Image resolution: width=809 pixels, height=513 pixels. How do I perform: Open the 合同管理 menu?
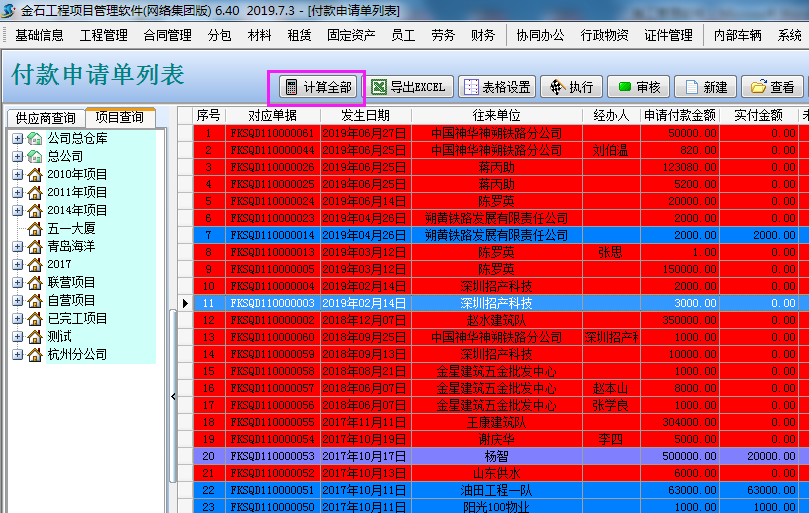pos(167,35)
